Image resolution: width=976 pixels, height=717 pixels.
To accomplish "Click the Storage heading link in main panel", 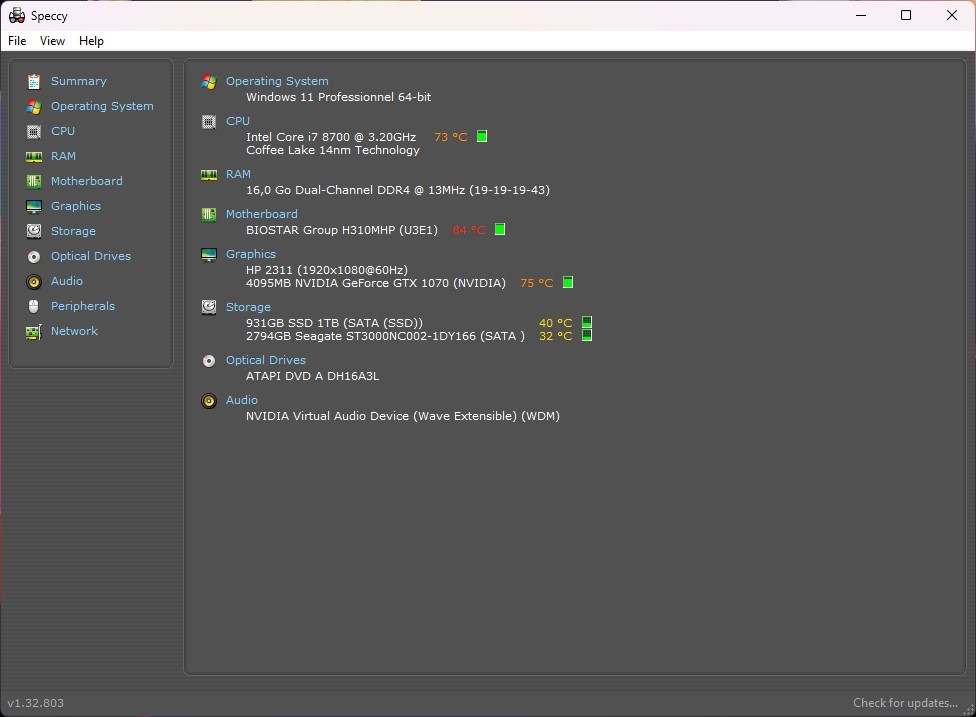I will (x=248, y=307).
